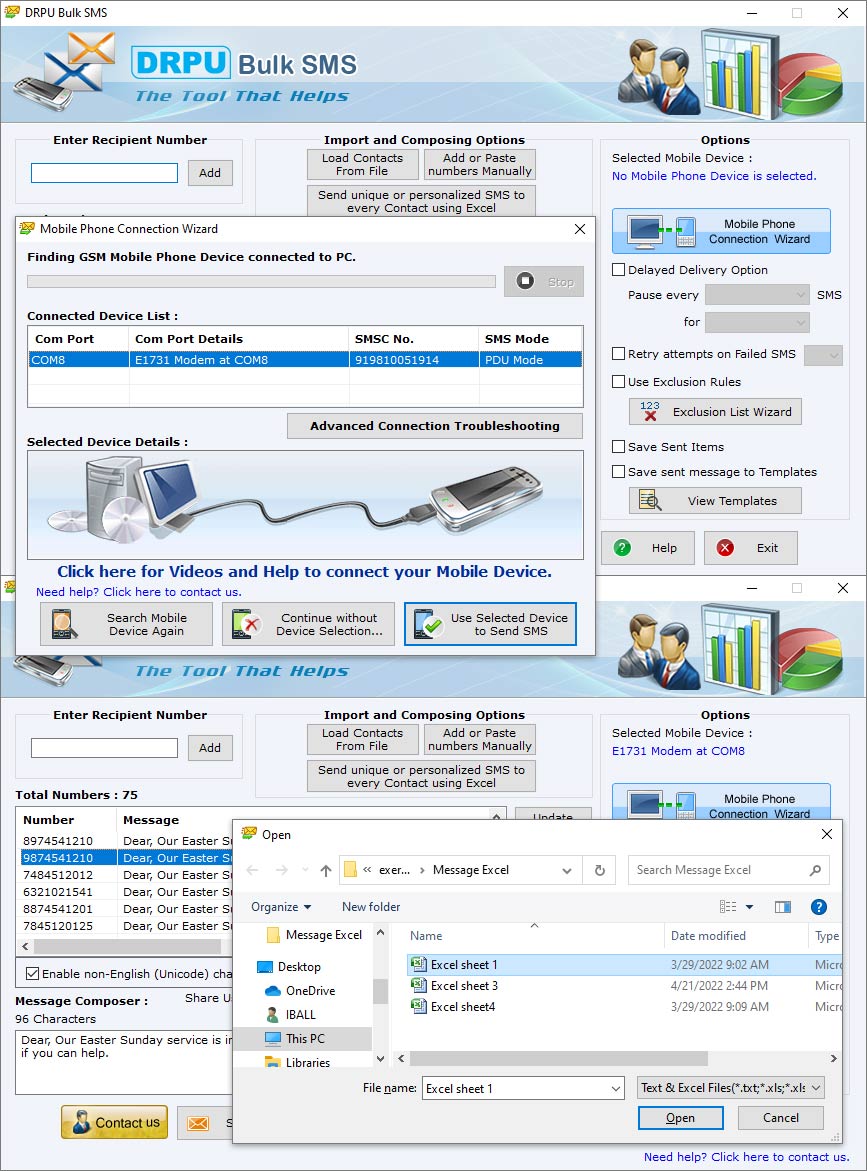Open the Pause every SMS dropdown
The image size is (867, 1171).
[757, 294]
